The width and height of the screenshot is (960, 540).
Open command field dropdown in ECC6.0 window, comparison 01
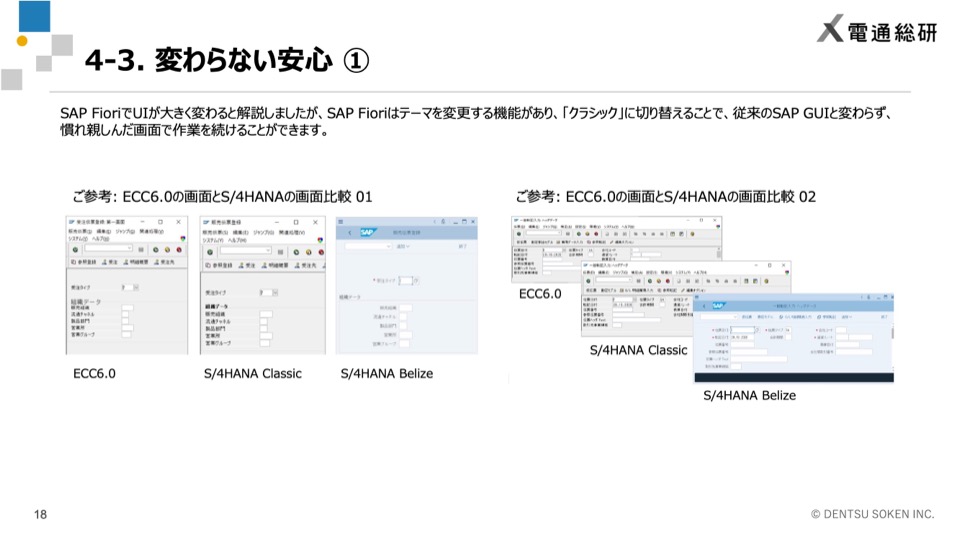(x=129, y=249)
